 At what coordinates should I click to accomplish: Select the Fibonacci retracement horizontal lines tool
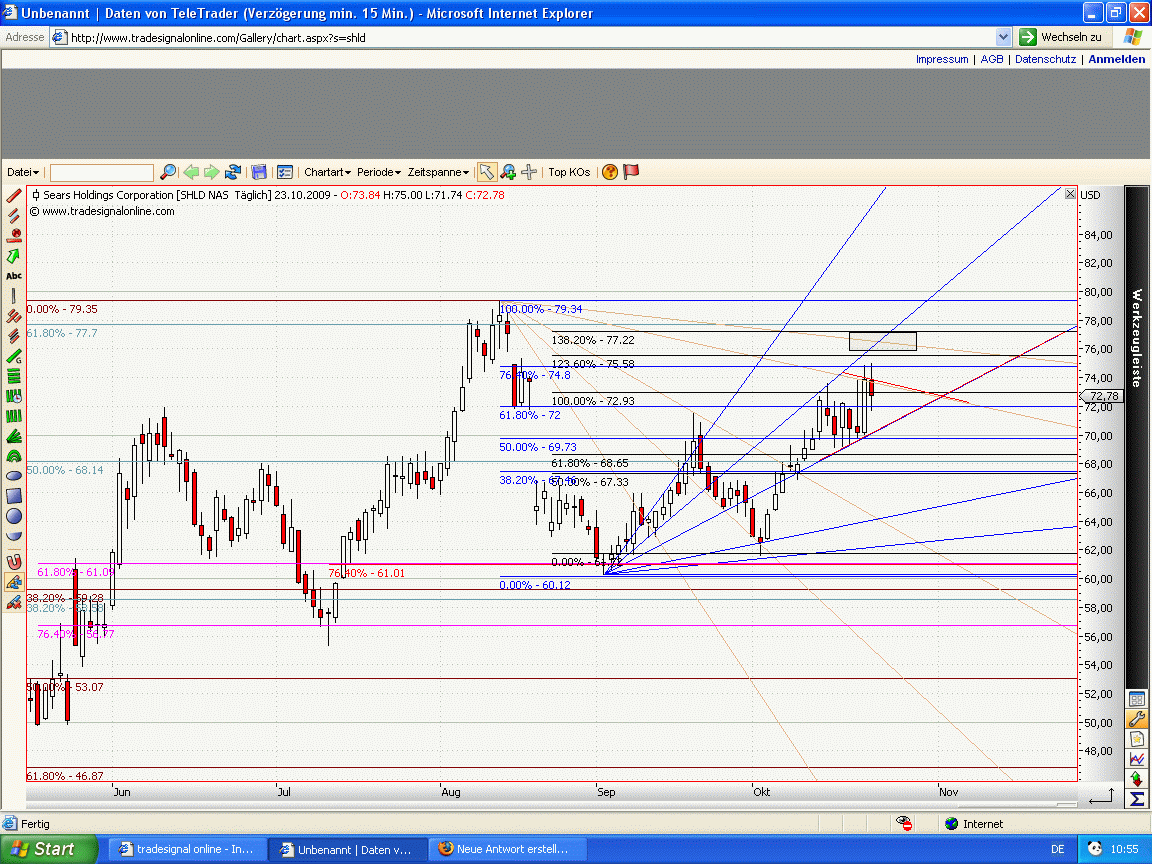pyautogui.click(x=13, y=376)
